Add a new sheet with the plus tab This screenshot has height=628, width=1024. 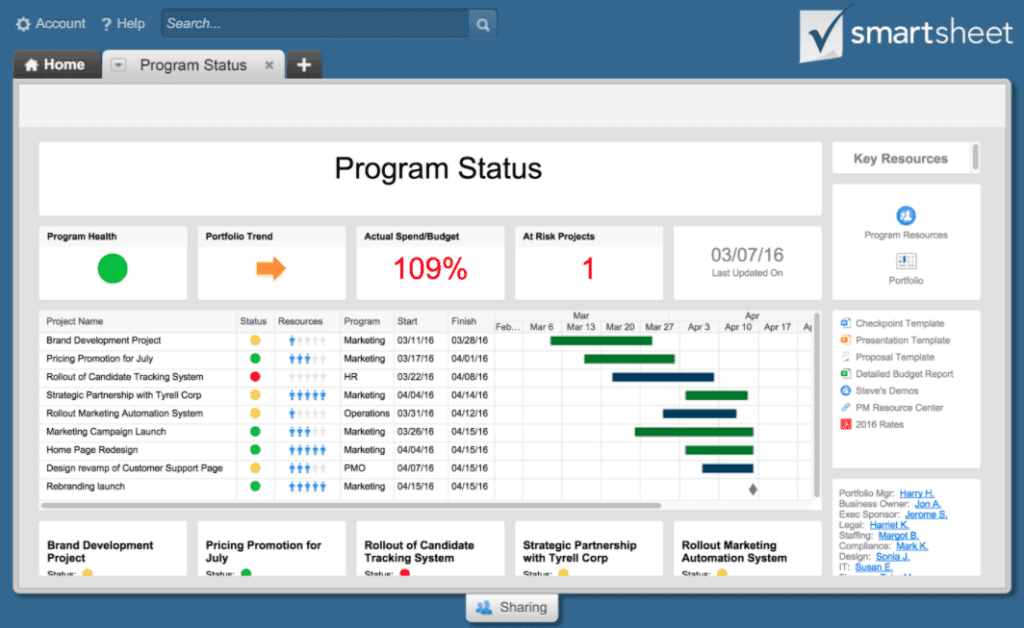(304, 64)
